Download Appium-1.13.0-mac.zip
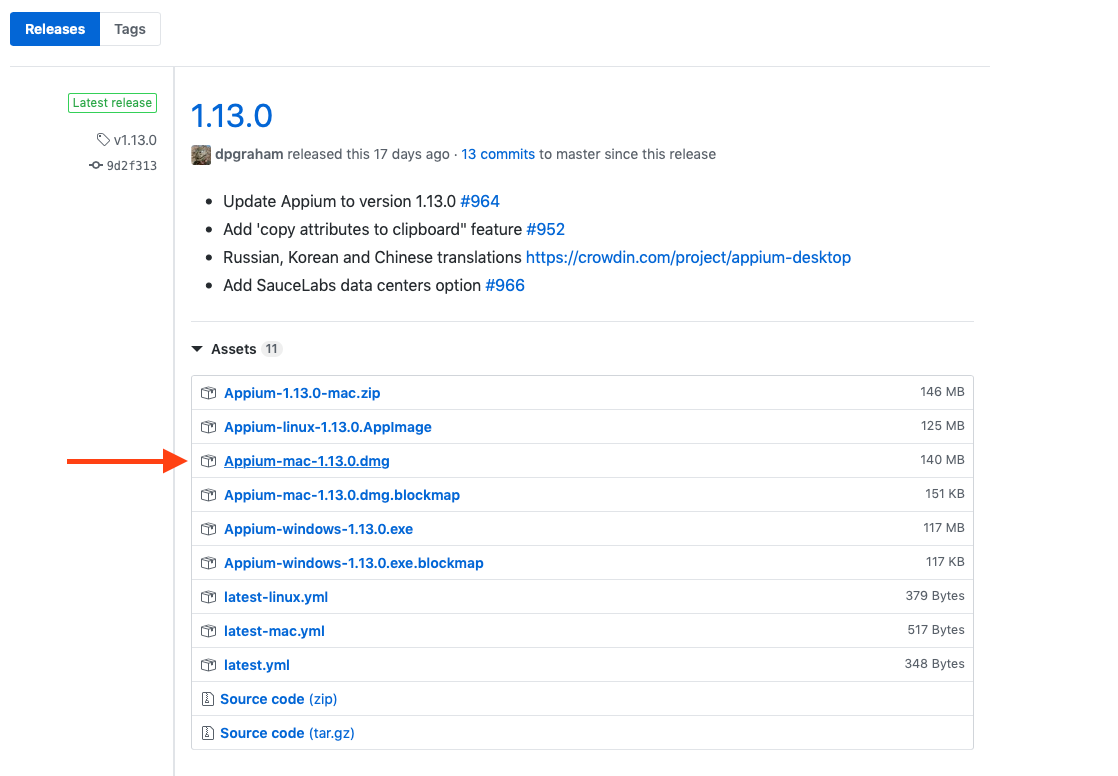 point(302,393)
